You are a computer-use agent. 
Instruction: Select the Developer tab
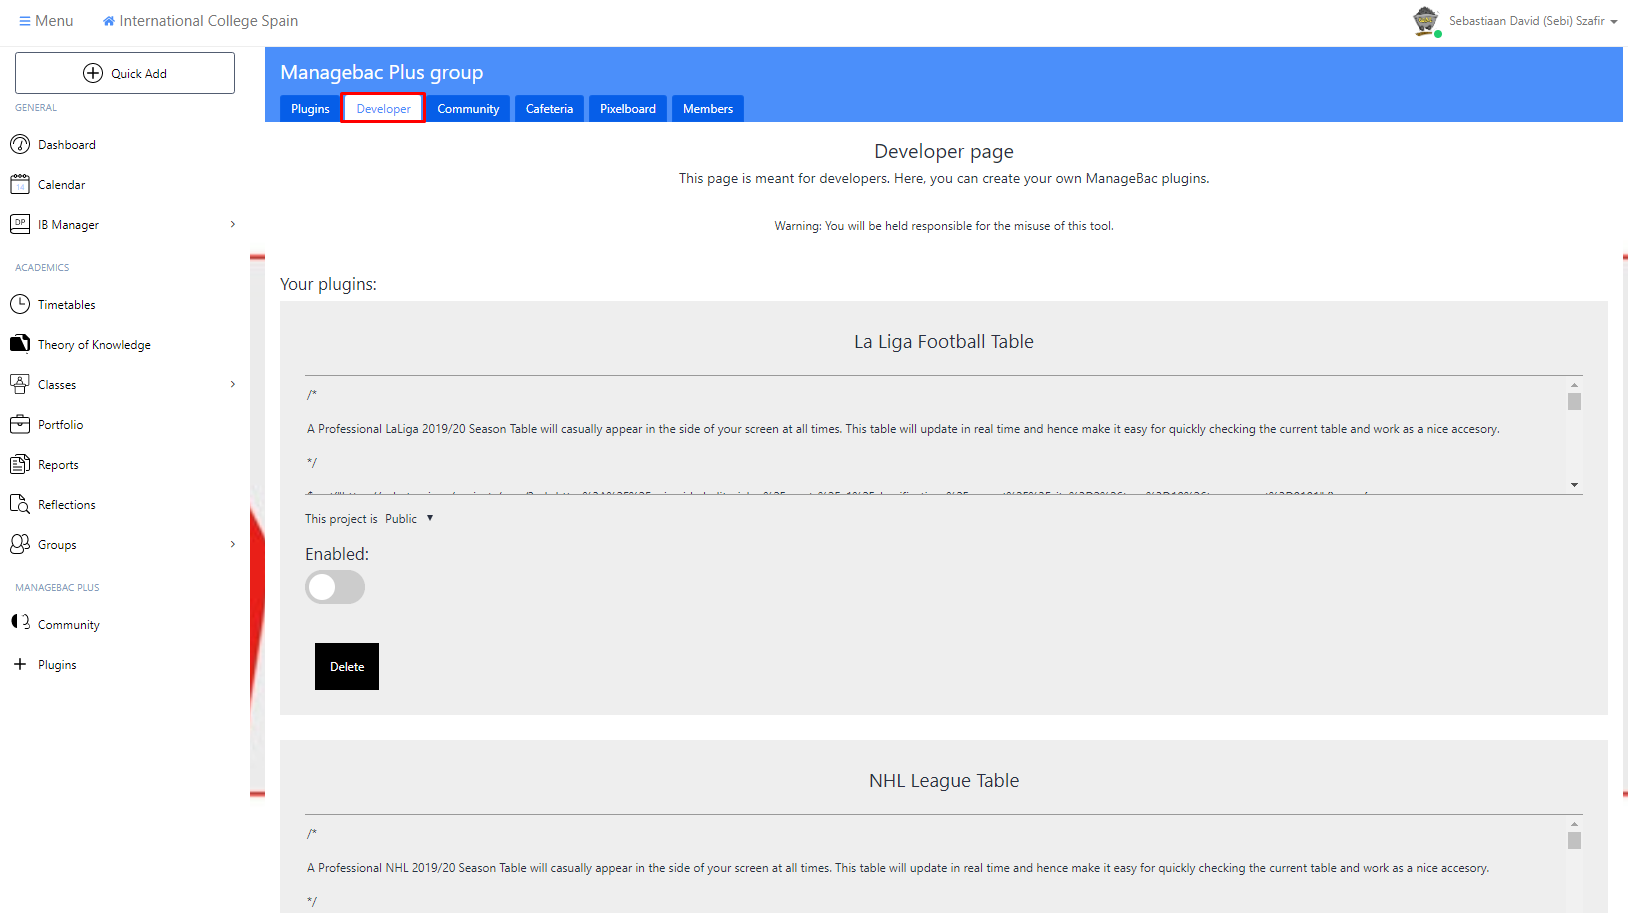[x=384, y=109]
